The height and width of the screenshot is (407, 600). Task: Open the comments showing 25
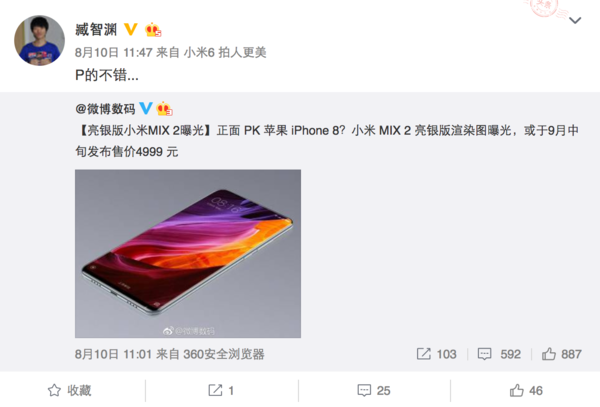click(374, 391)
